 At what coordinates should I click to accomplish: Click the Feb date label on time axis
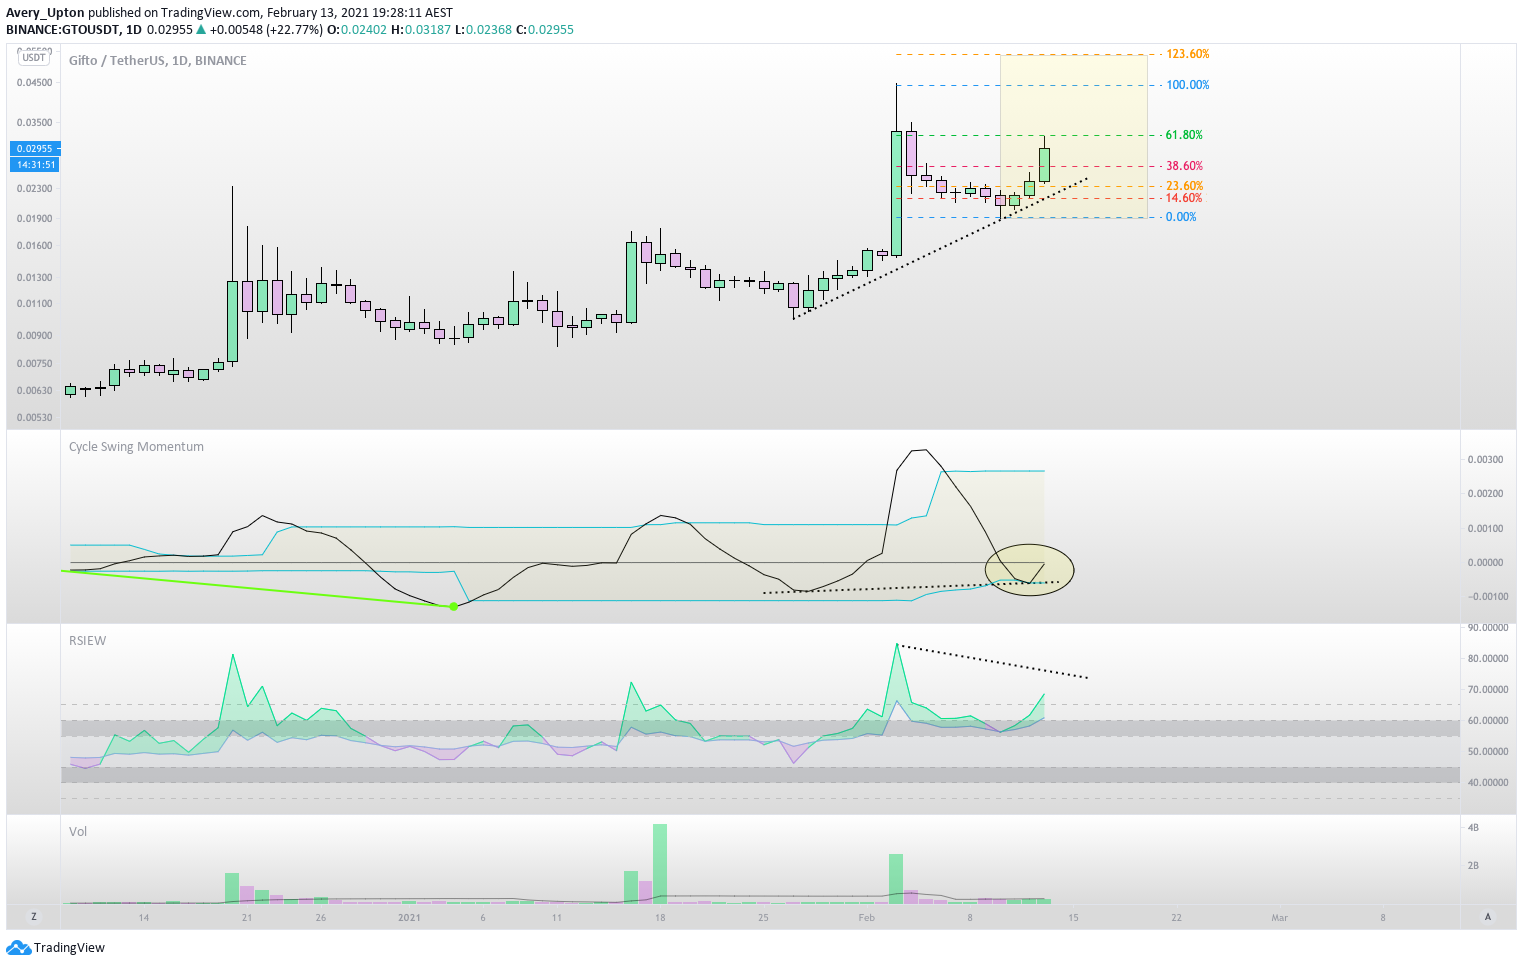click(x=866, y=917)
